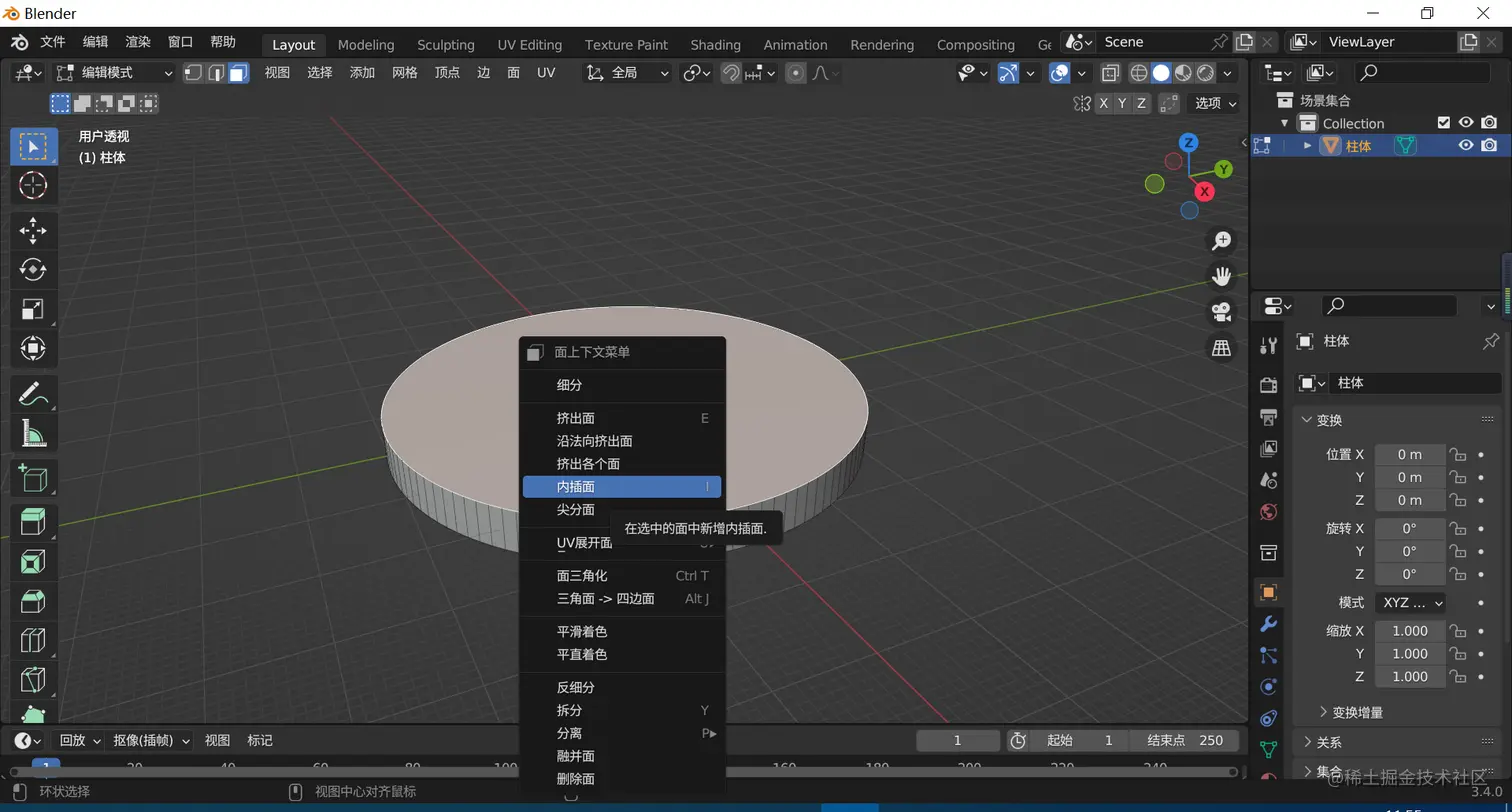Enable edge select mode
Viewport: 1512px width, 812px height.
[216, 72]
